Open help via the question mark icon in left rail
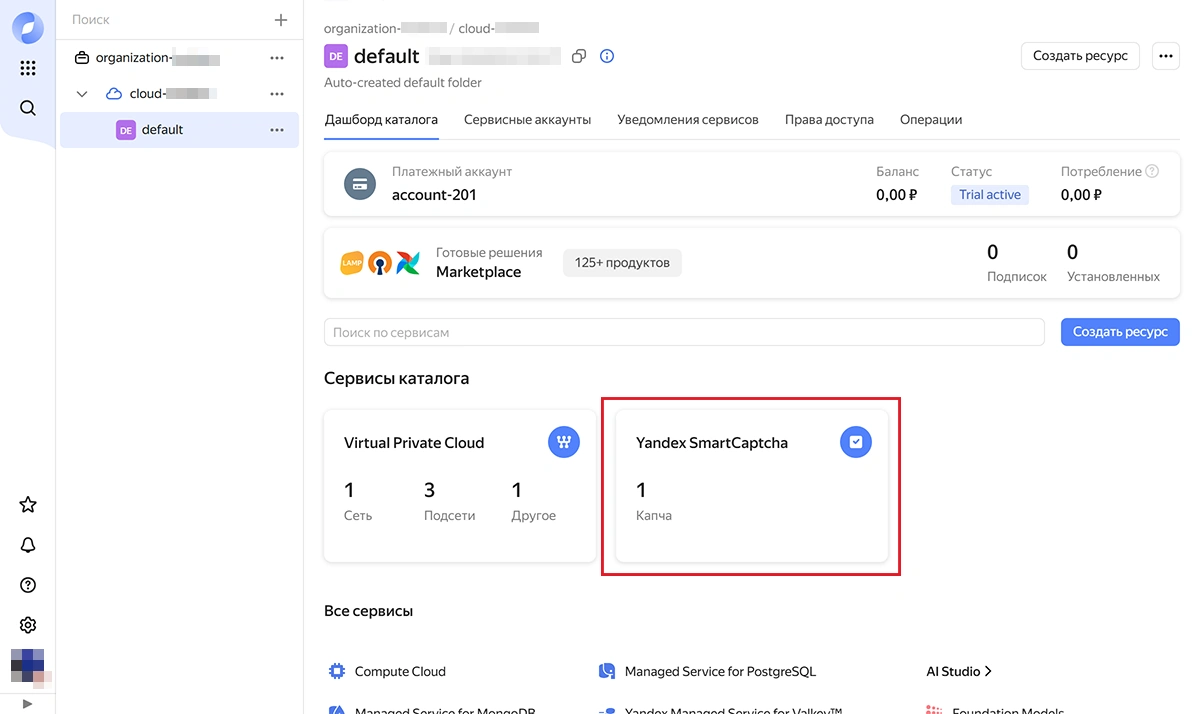Image resolution: width=1200 pixels, height=714 pixels. pos(28,585)
